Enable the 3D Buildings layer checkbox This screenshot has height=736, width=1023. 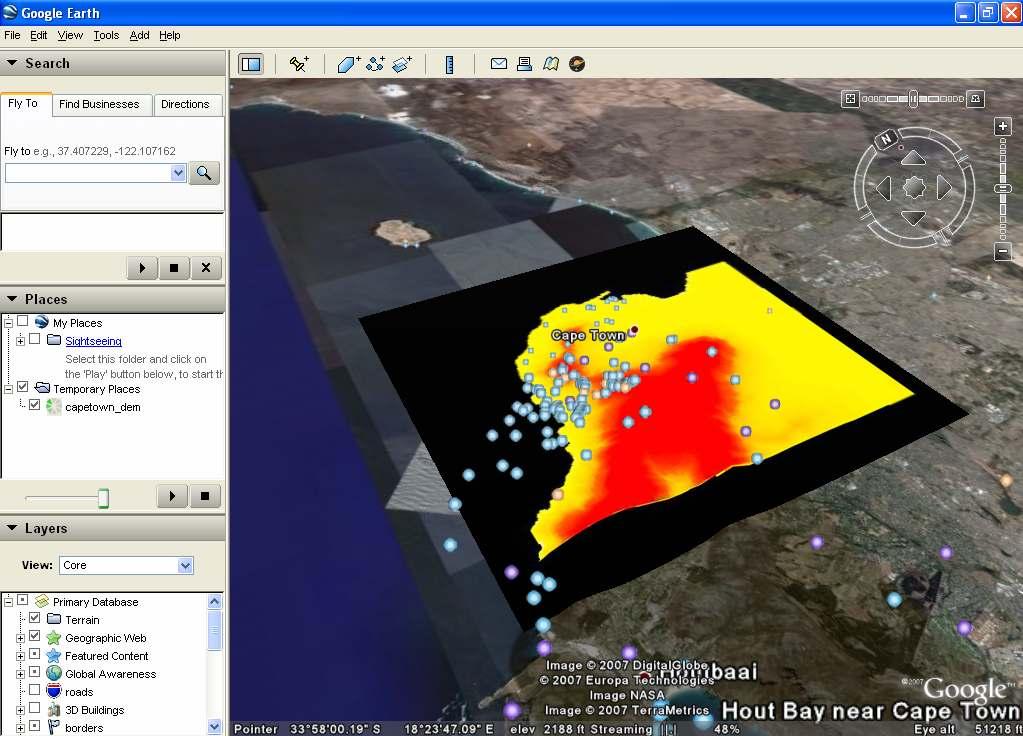pos(35,708)
